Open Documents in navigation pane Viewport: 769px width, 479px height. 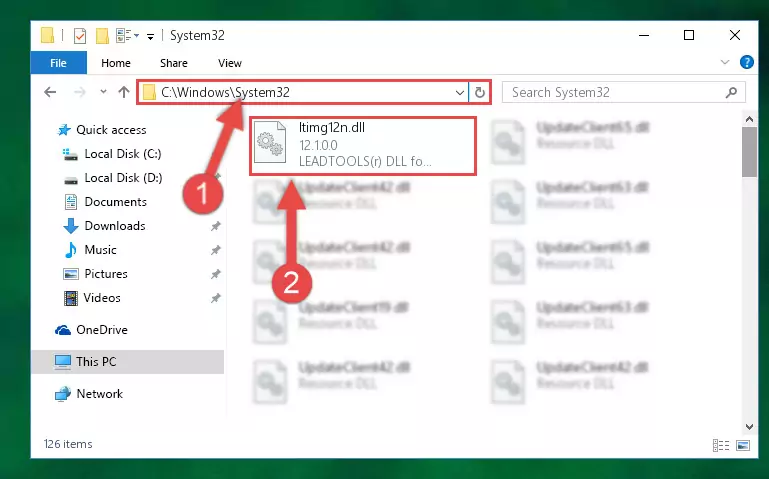point(115,202)
